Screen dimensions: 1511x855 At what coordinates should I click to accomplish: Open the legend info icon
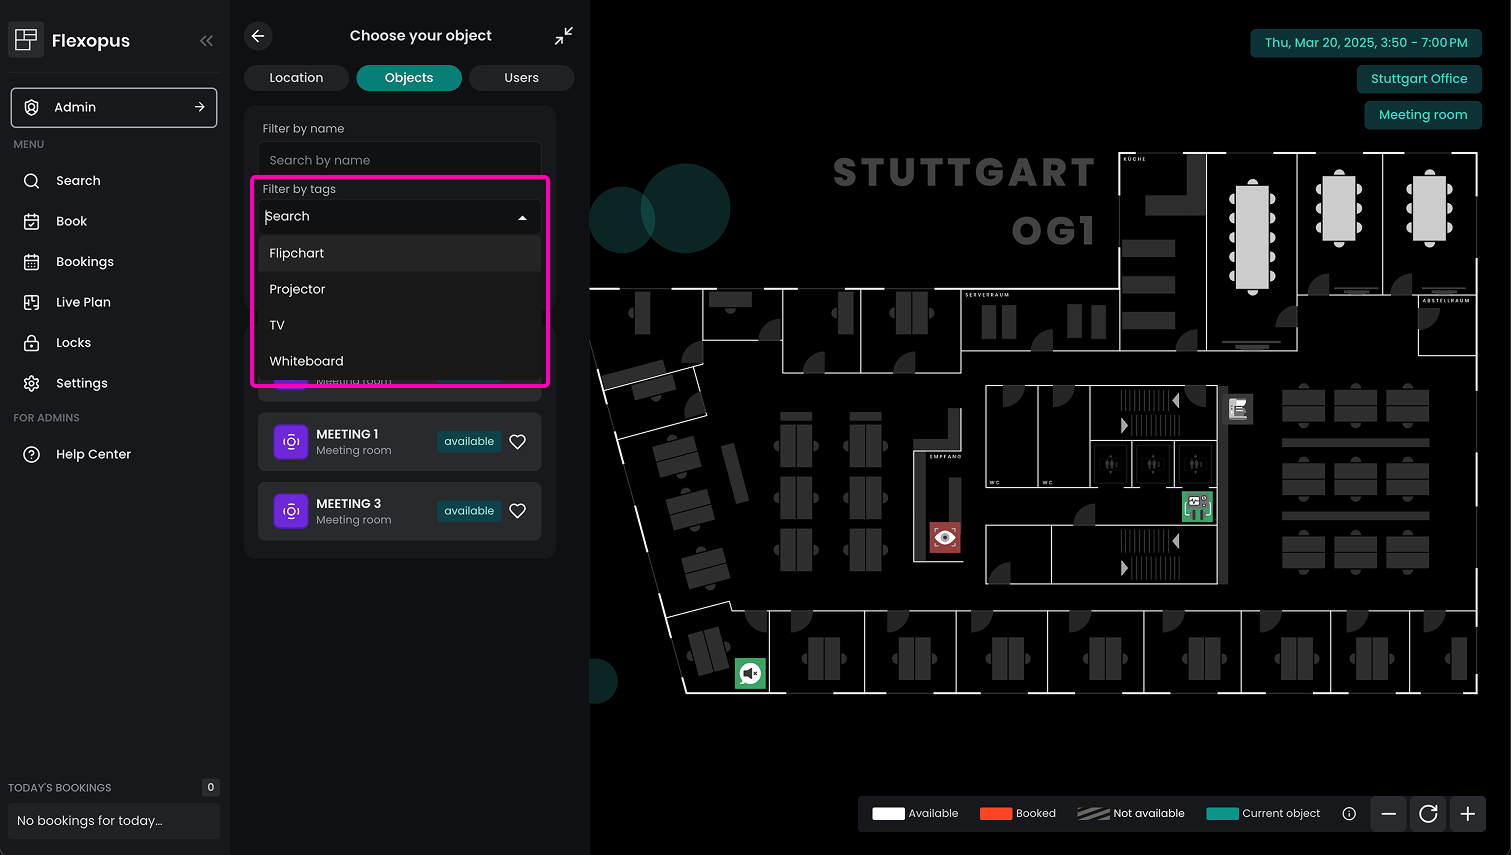point(1349,814)
